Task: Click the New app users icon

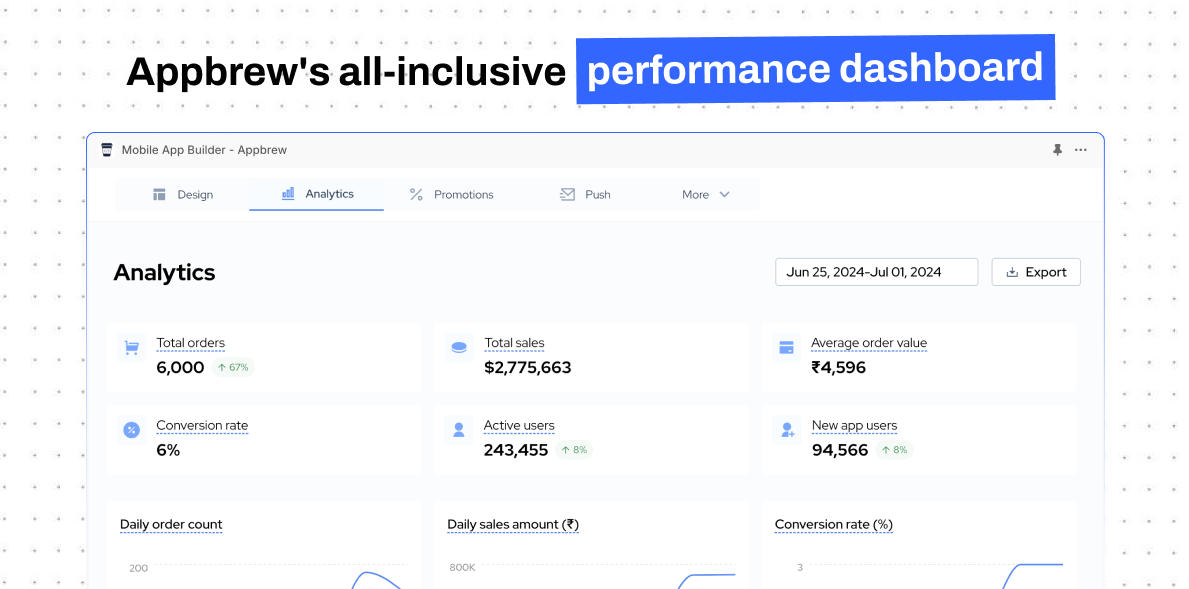Action: point(786,430)
